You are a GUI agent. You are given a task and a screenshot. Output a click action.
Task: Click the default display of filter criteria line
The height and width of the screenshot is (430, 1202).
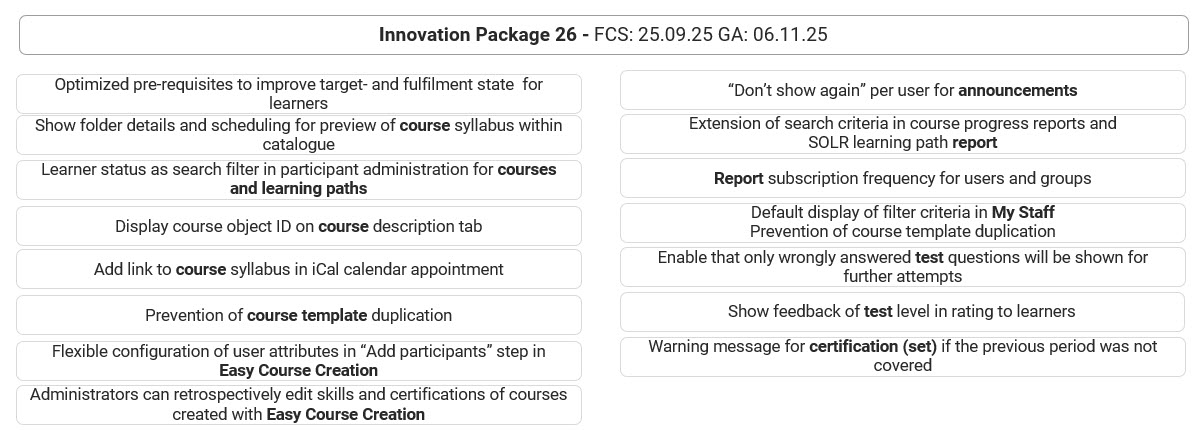(902, 212)
